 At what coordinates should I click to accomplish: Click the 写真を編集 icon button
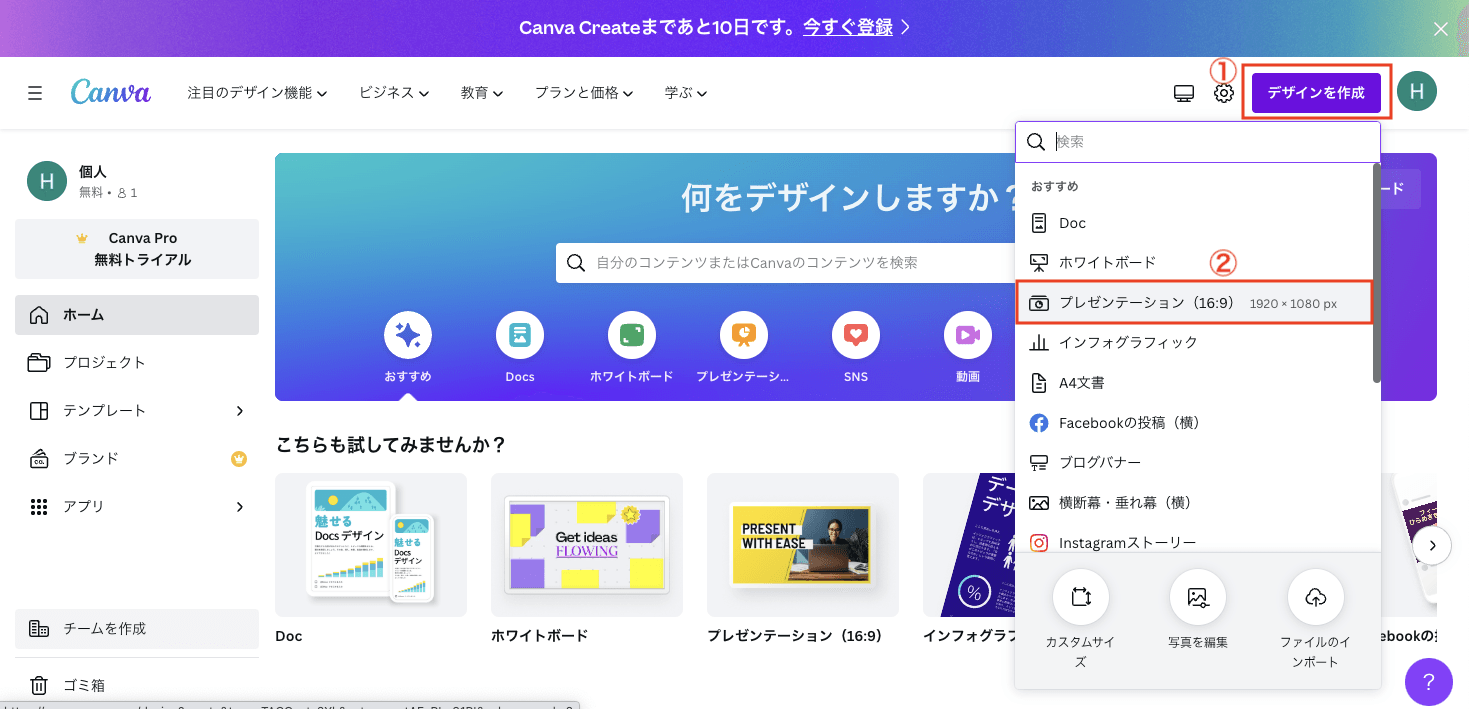pyautogui.click(x=1198, y=597)
